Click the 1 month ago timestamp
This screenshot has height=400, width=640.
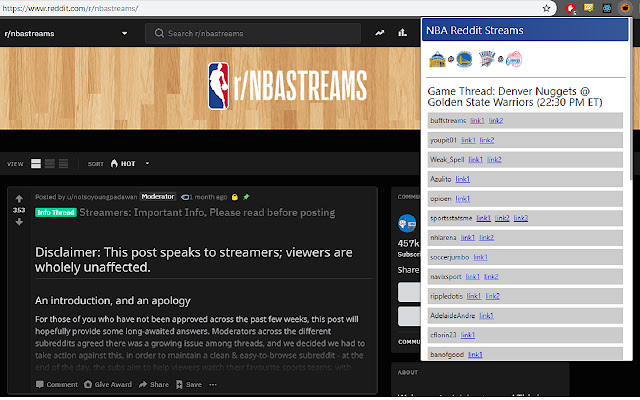point(208,197)
